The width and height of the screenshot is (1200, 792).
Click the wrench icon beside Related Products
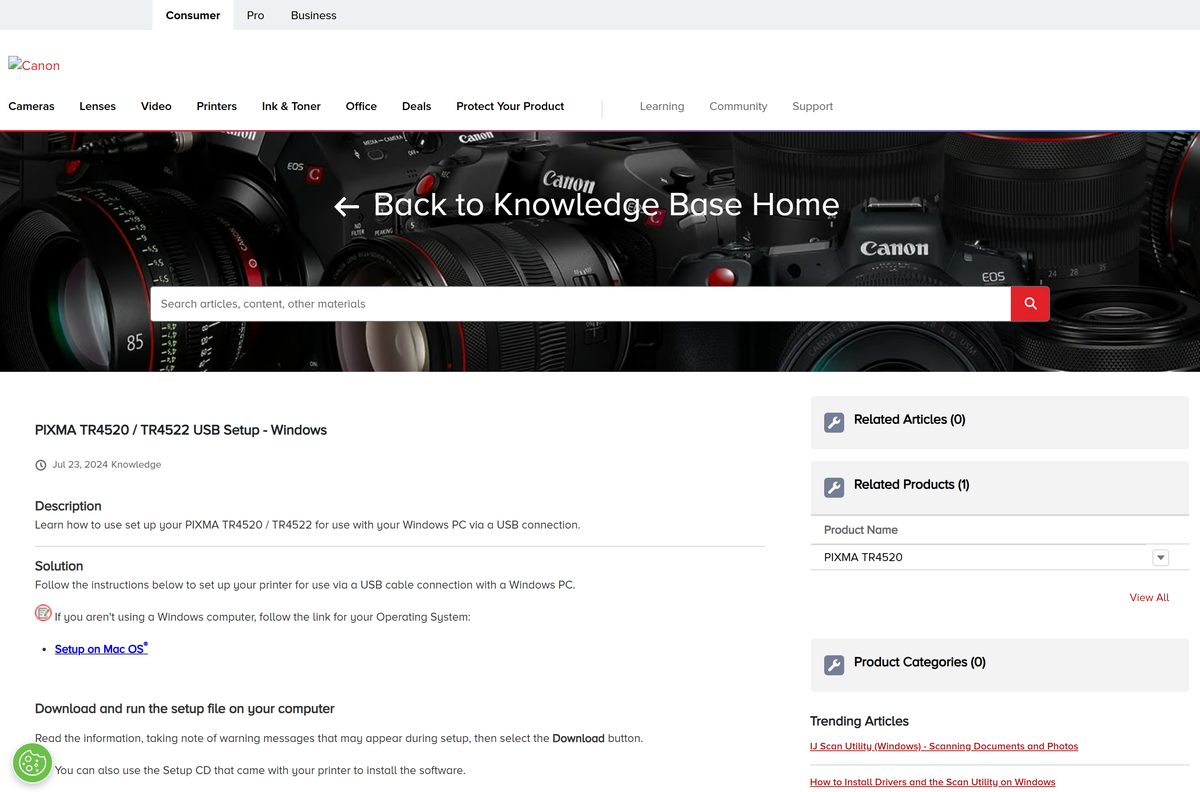click(834, 488)
